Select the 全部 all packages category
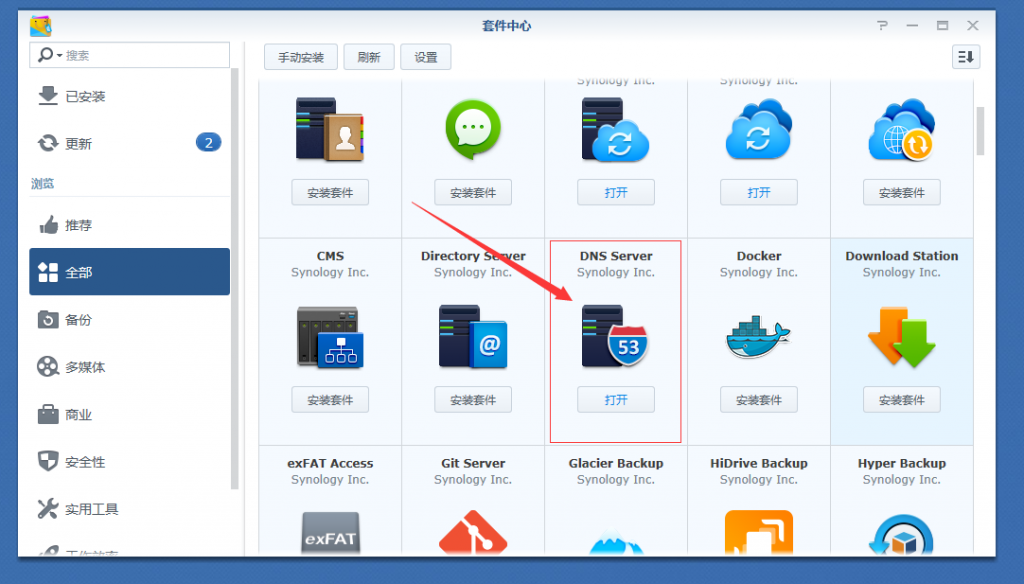Screen dimensions: 1024x584 point(129,272)
